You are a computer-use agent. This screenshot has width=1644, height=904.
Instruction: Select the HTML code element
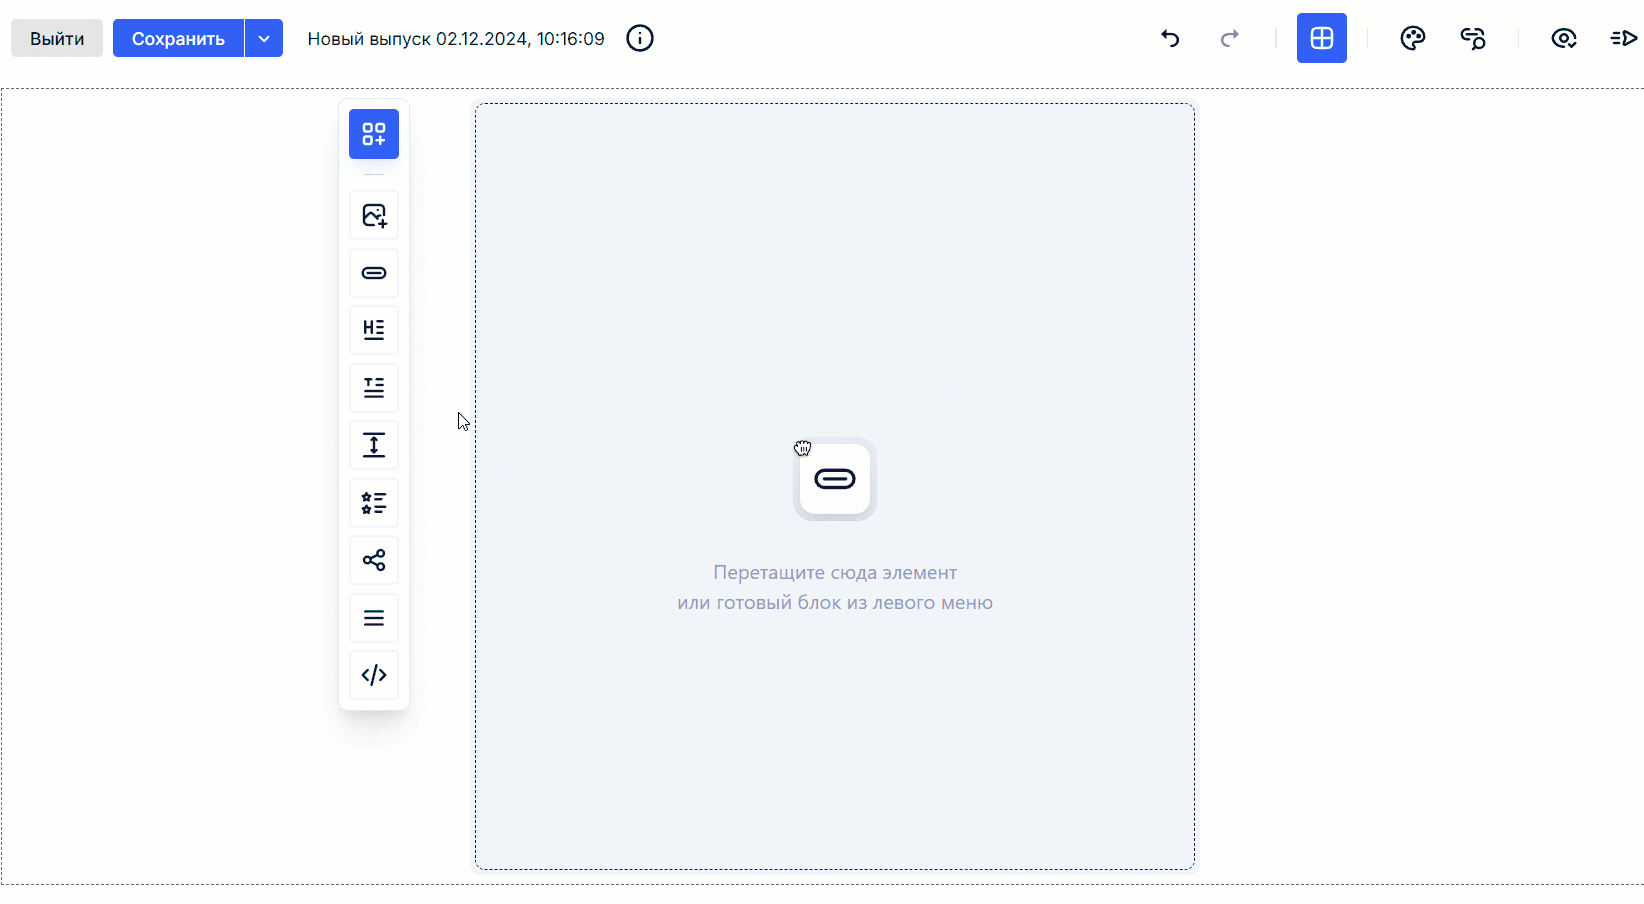[x=374, y=675]
